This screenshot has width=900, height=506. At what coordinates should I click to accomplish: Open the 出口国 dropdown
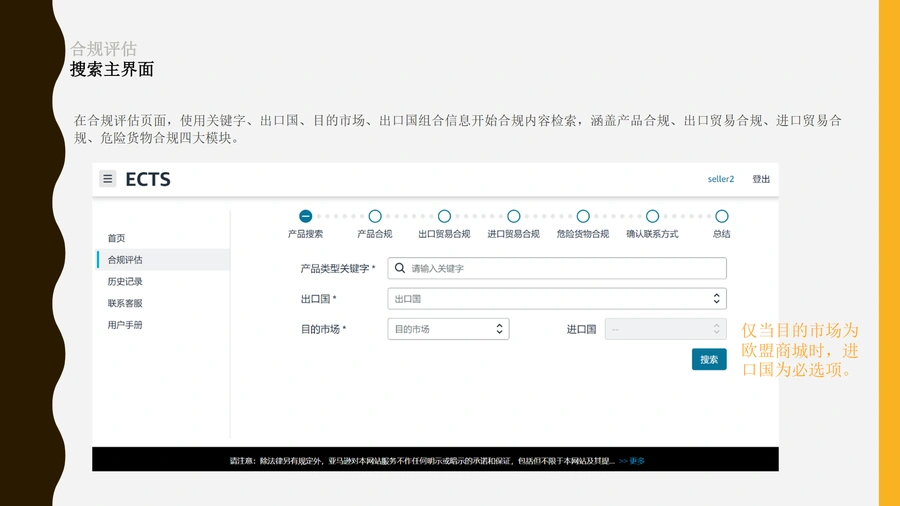[x=557, y=299]
